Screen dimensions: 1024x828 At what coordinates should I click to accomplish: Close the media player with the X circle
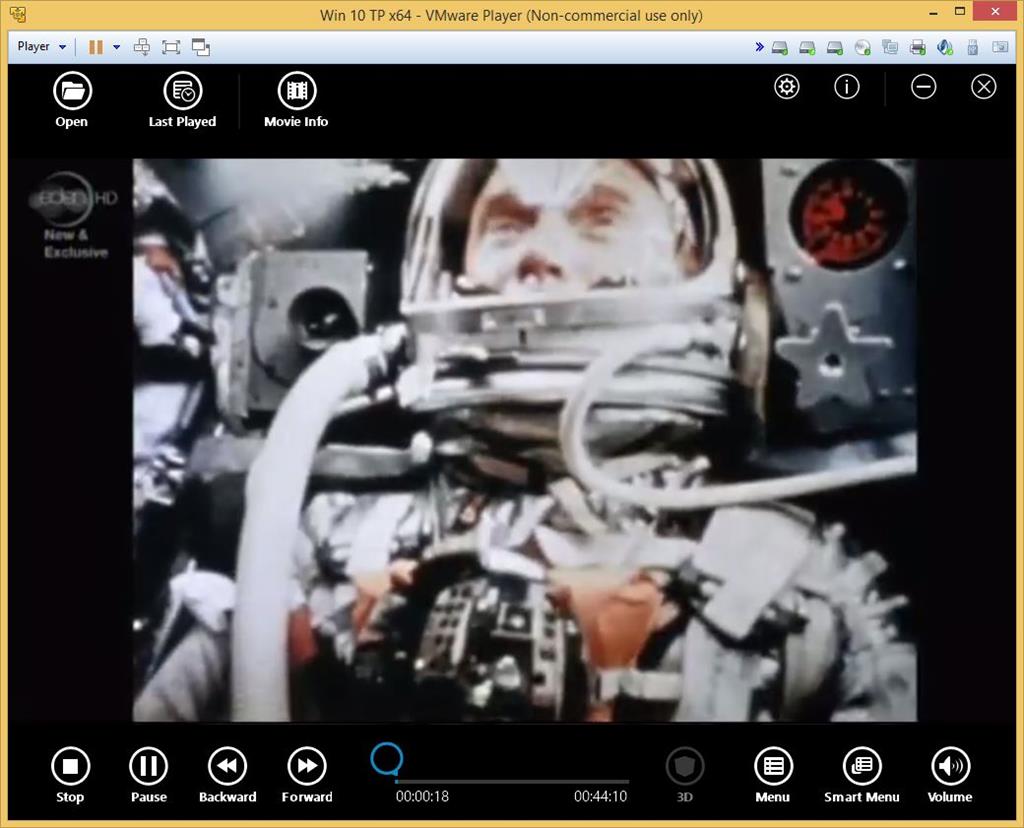pos(984,87)
